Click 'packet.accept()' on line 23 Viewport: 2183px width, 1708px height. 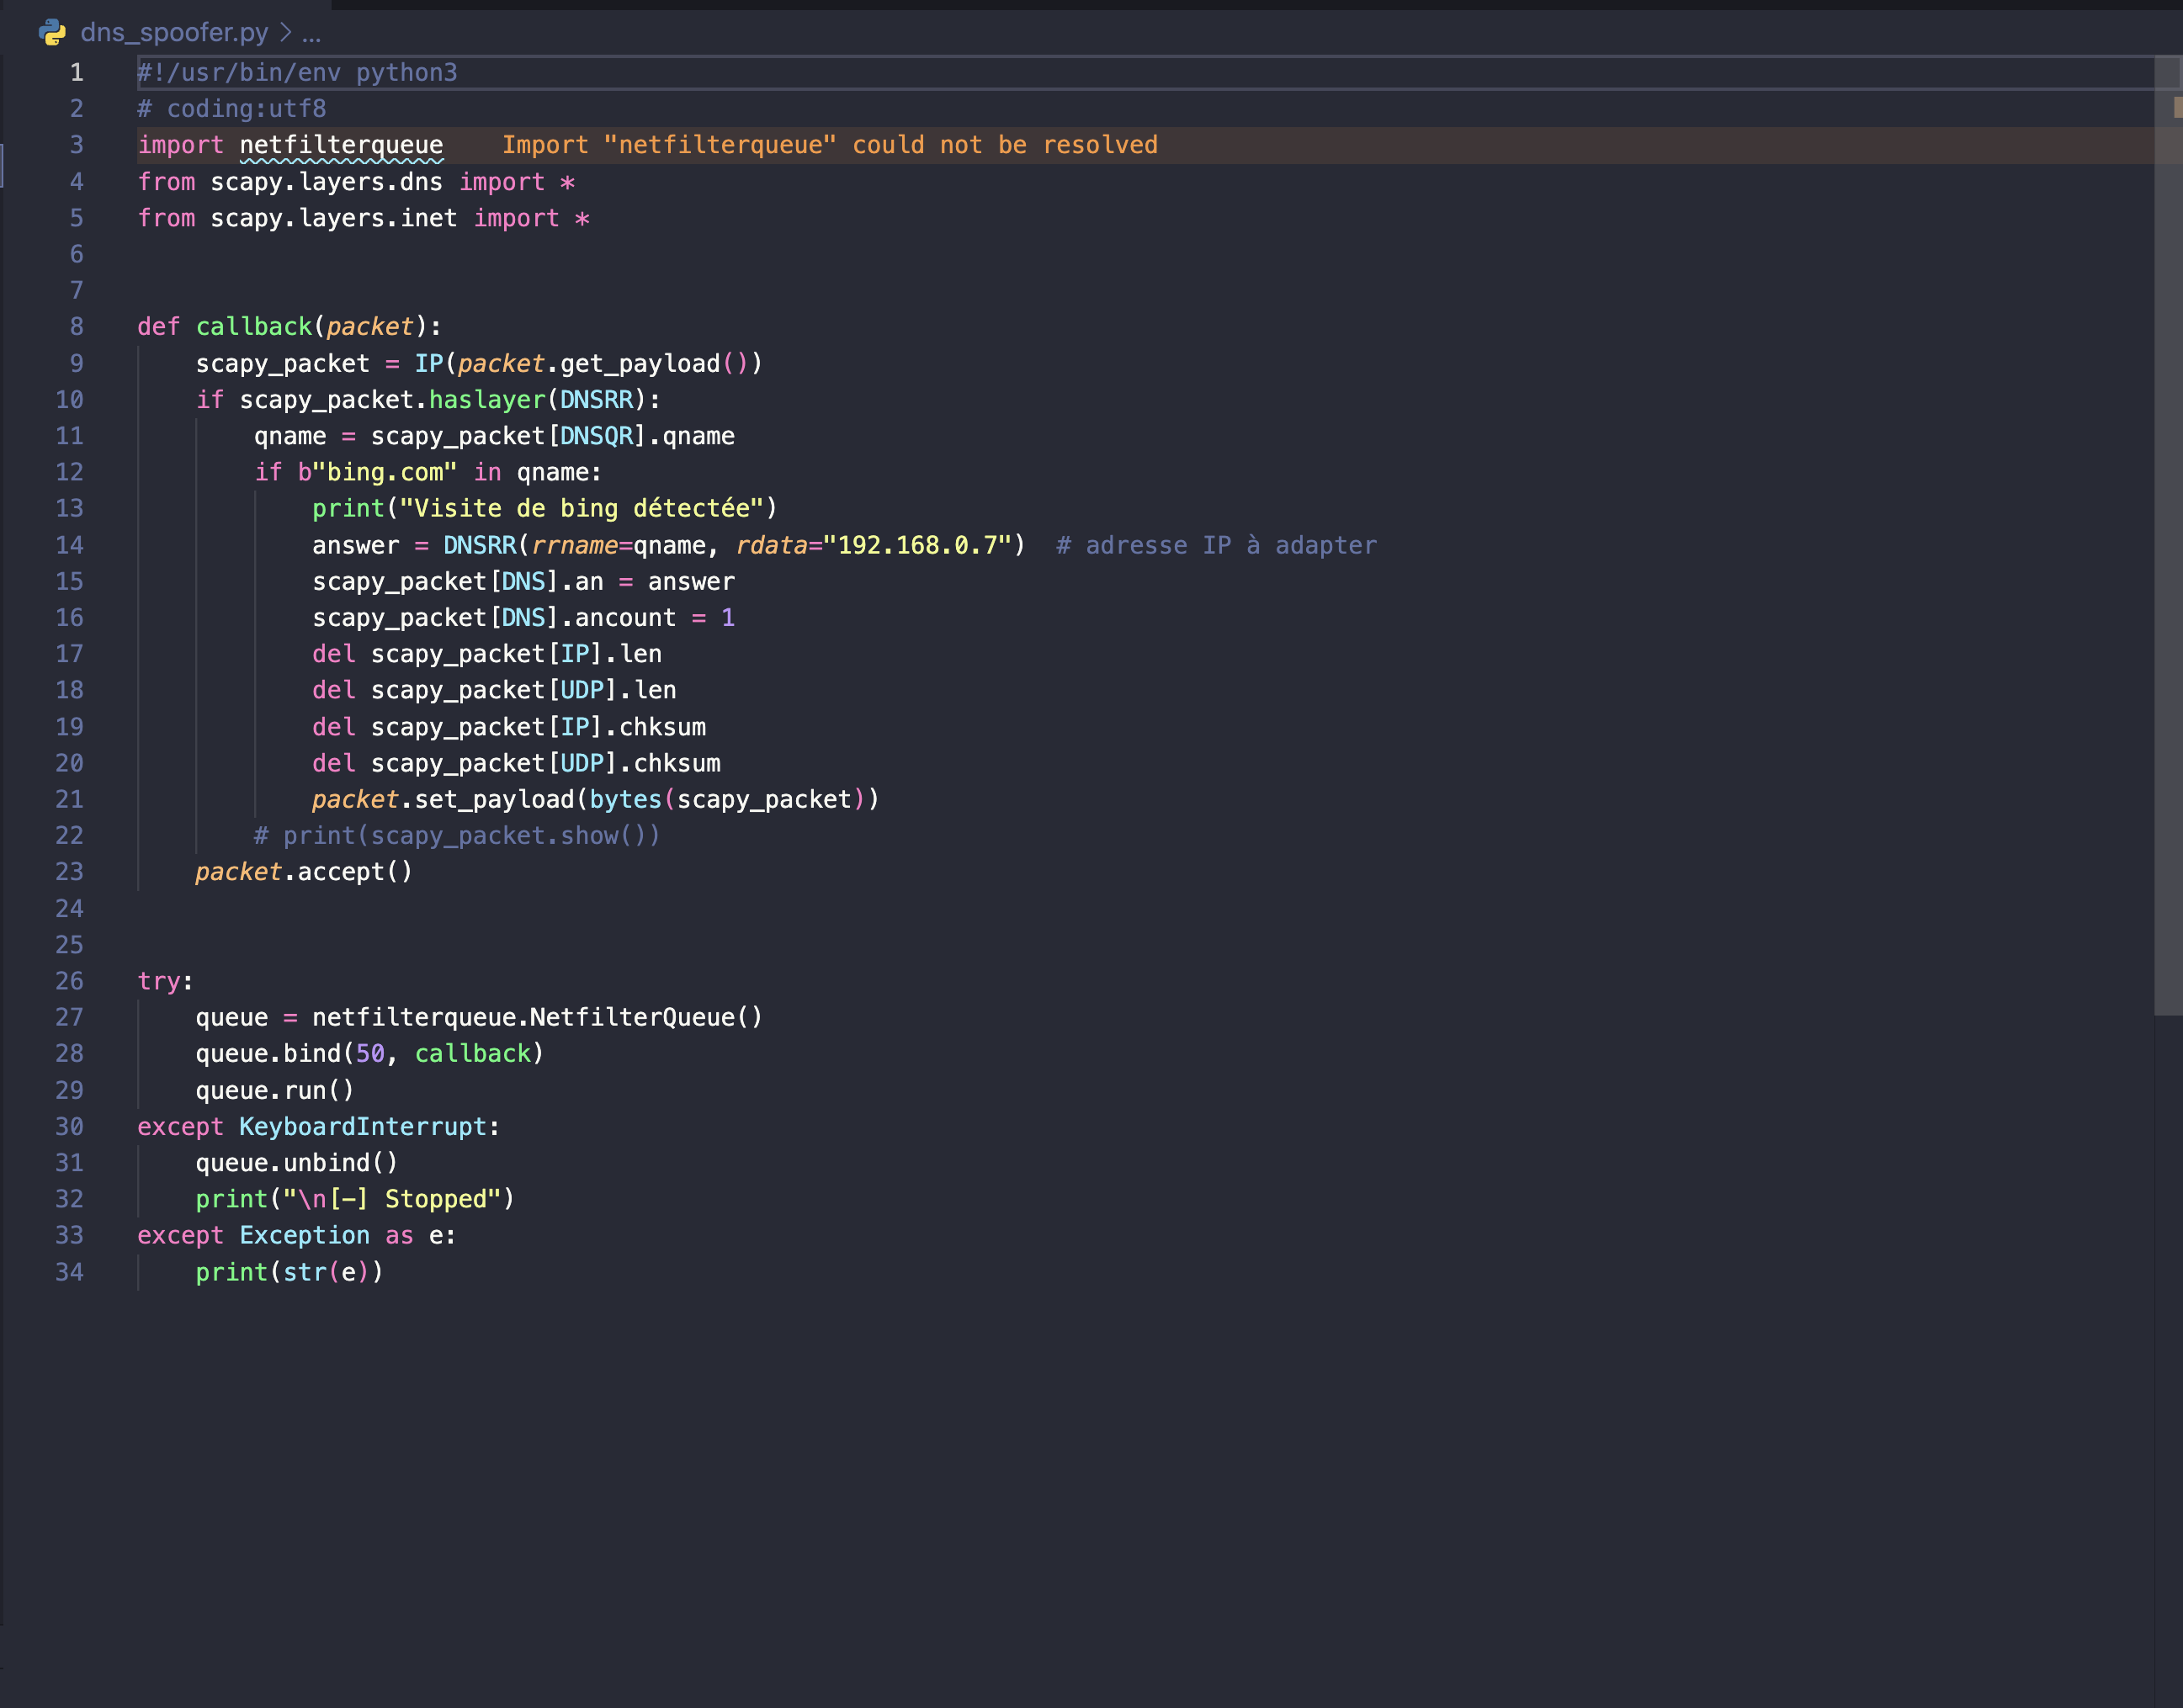(x=304, y=872)
